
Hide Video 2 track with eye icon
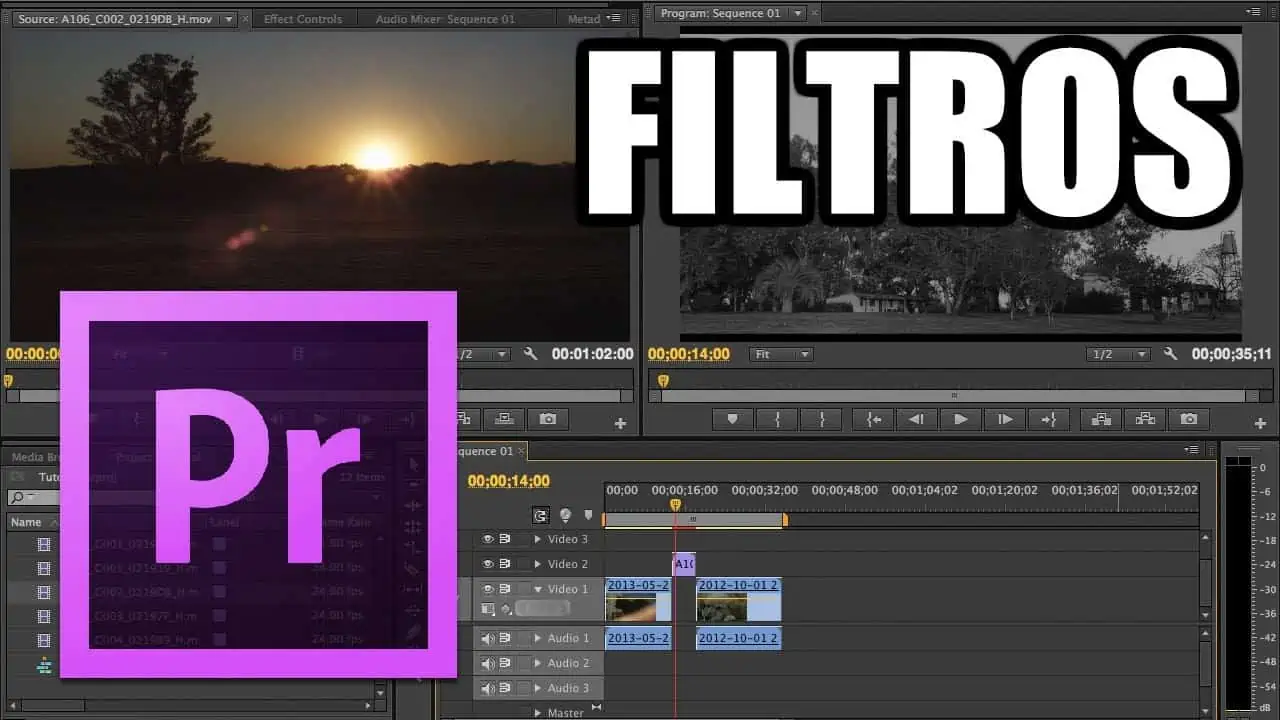489,564
